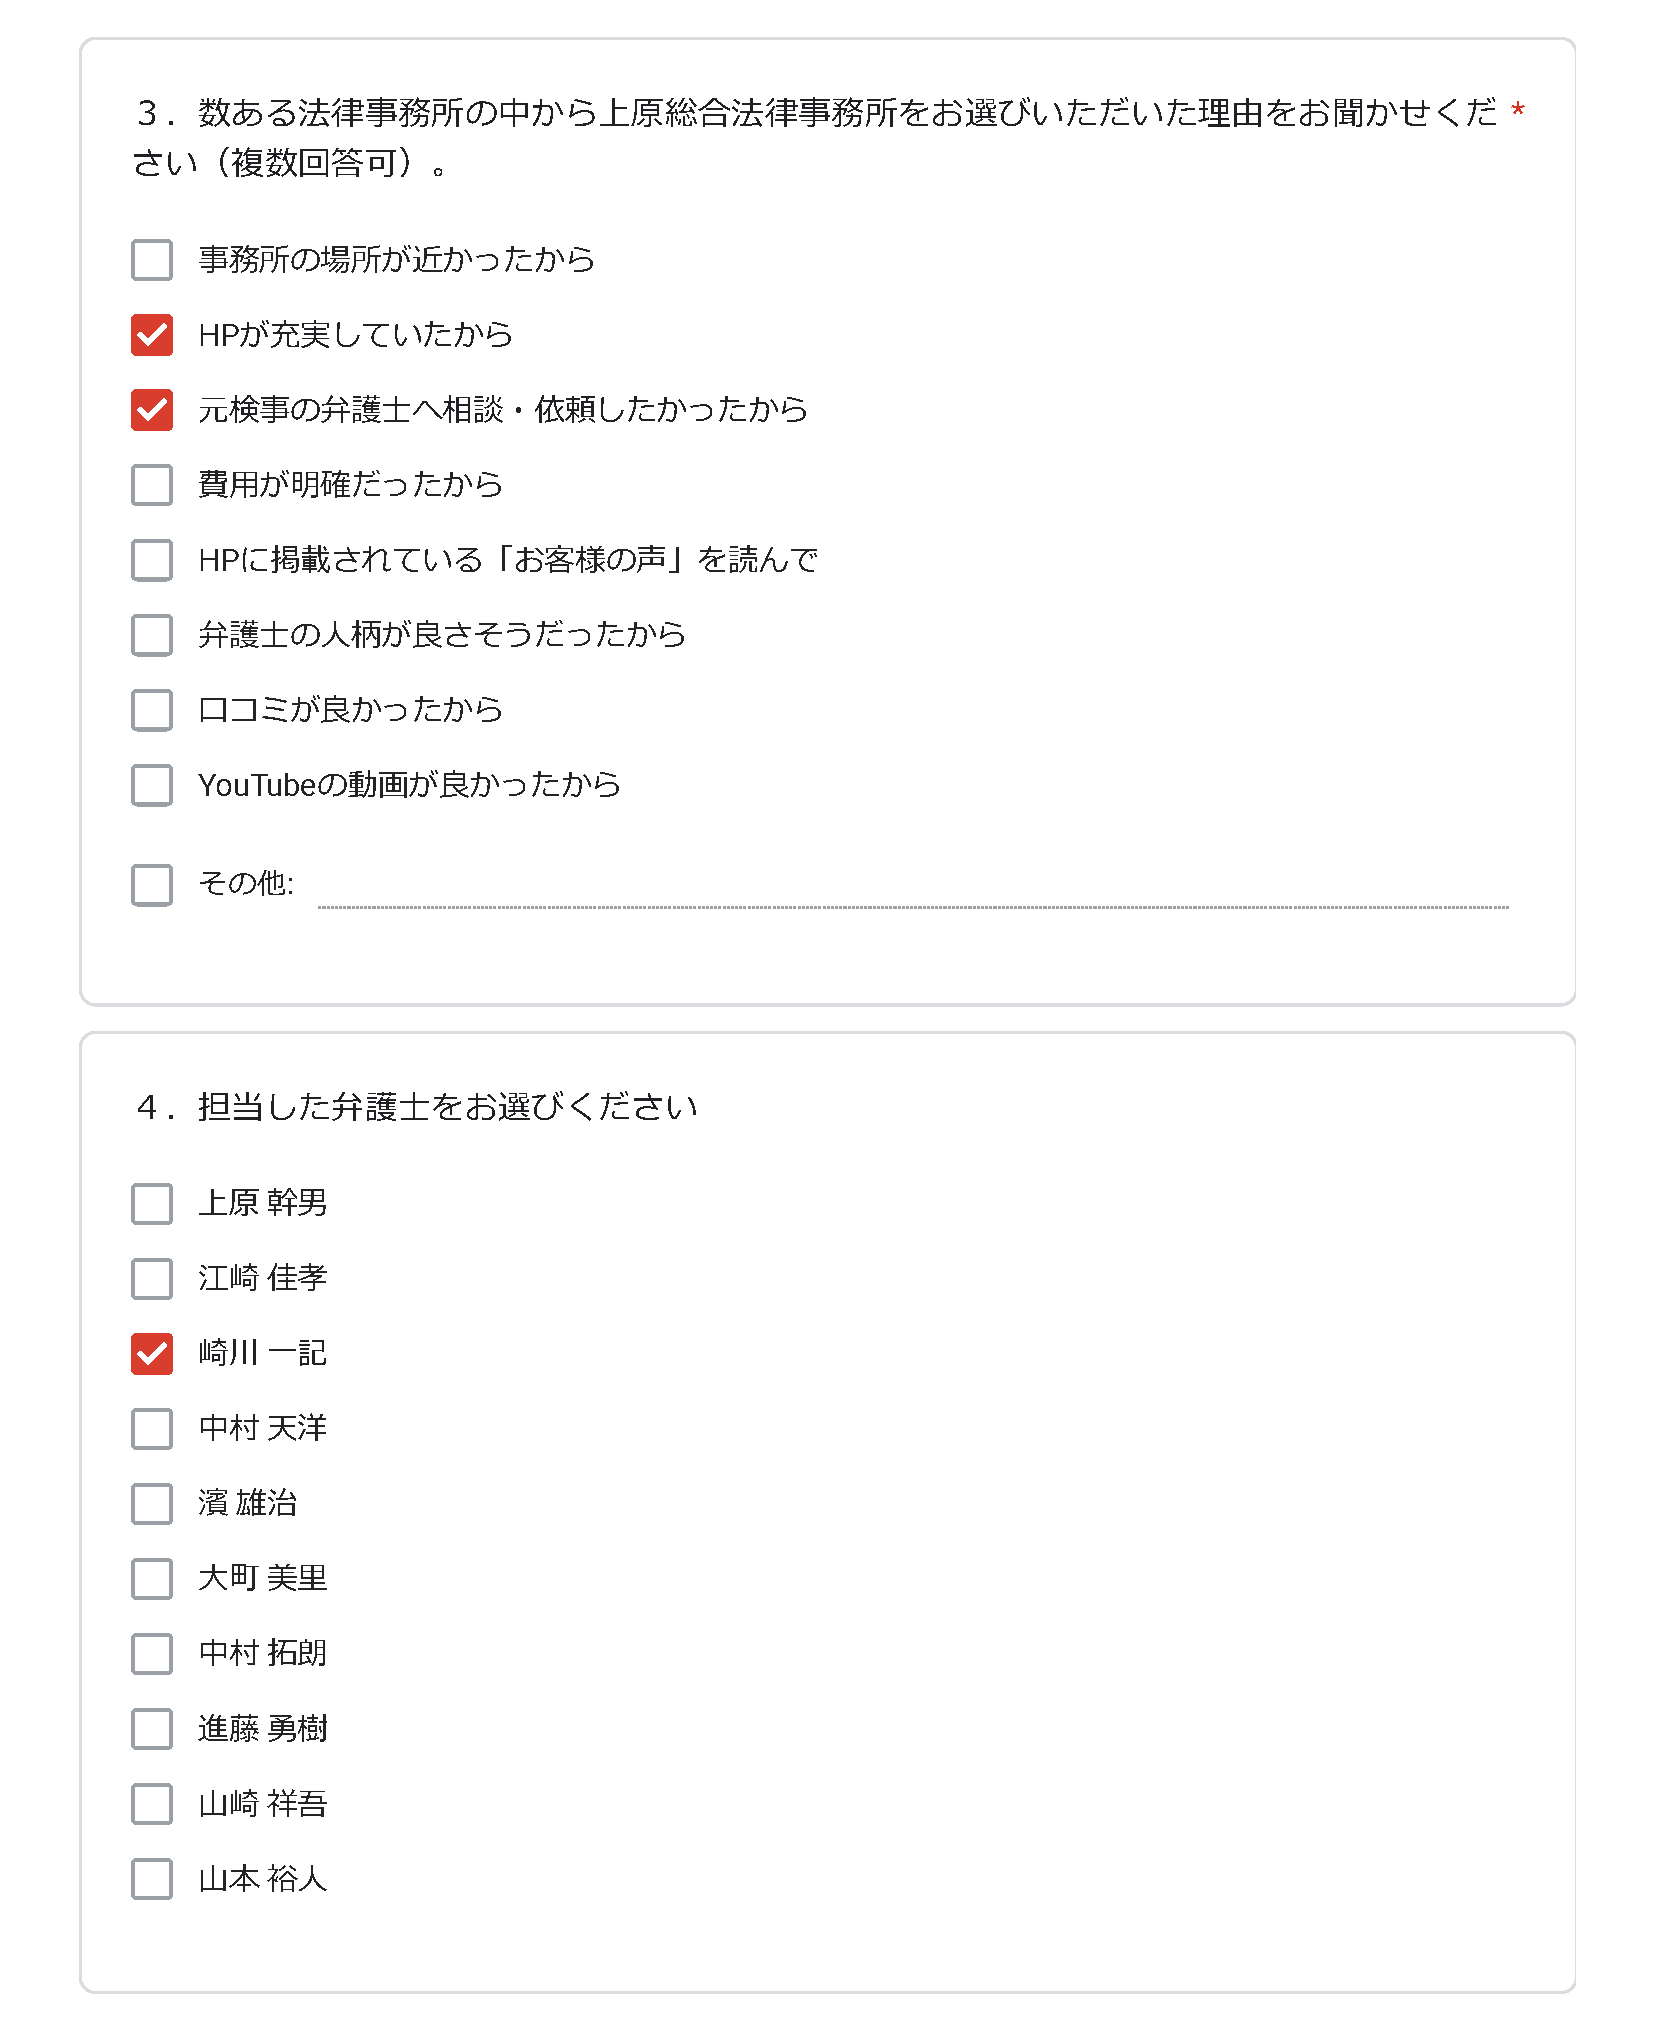Screen dimensions: 1653x2027
Task: Tick the 口コミが良かったから checkbox
Action: 152,710
